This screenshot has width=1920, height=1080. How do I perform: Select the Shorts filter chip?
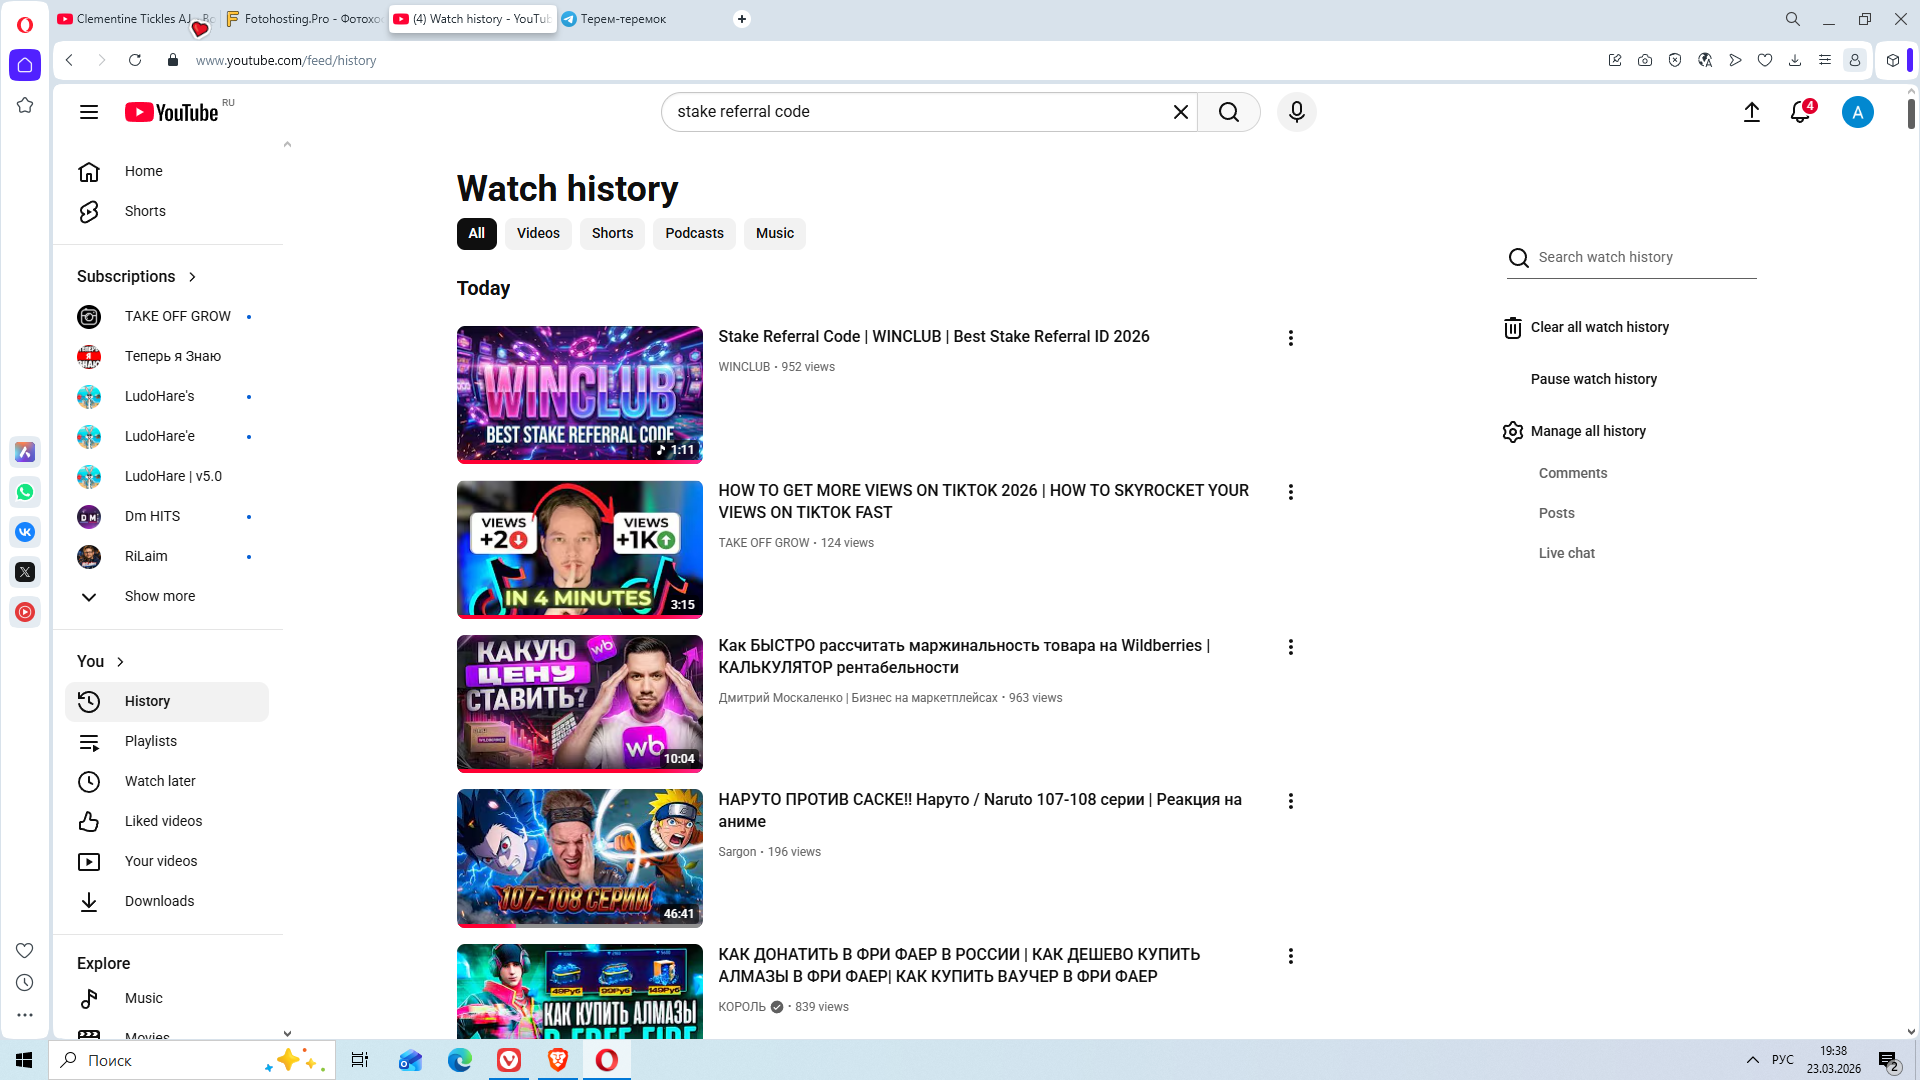point(612,233)
